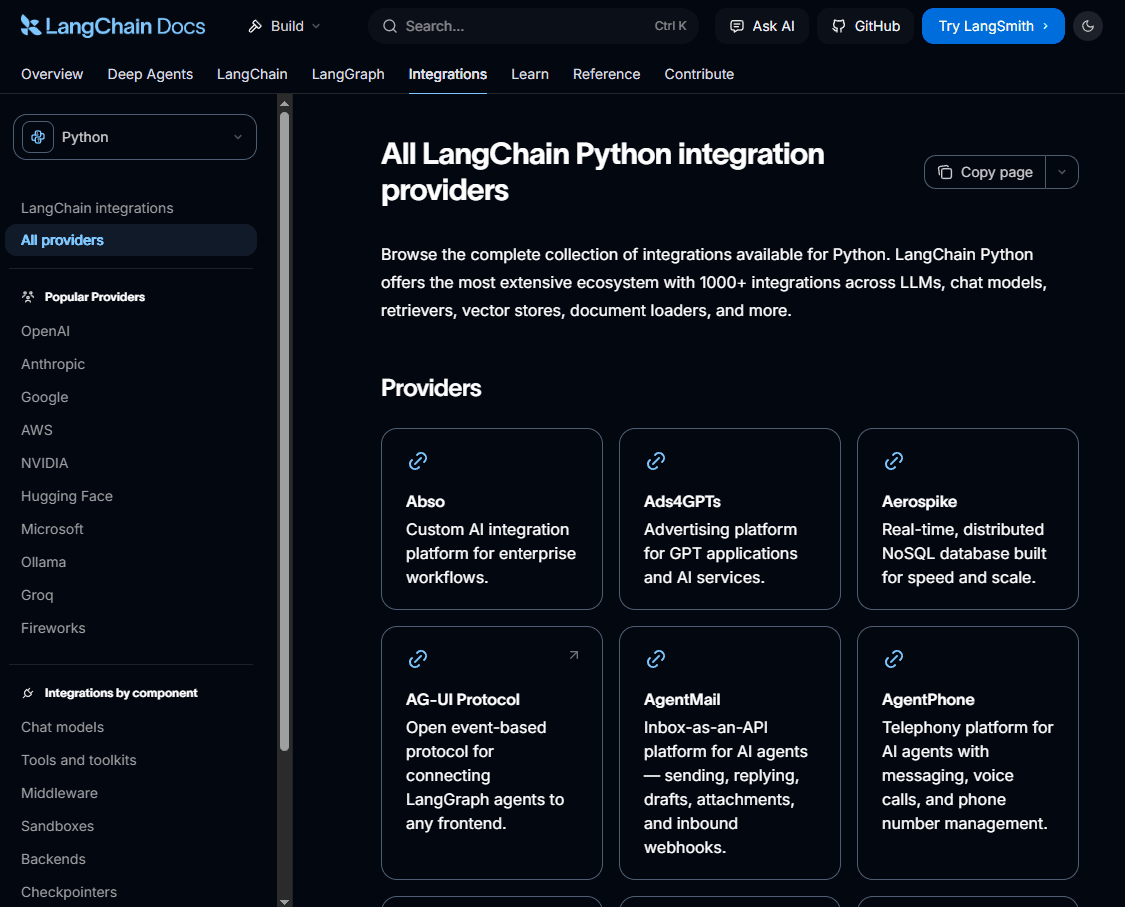Viewport: 1125px width, 907px height.
Task: Click the sidebar scrollbar thumb
Action: pos(285,431)
